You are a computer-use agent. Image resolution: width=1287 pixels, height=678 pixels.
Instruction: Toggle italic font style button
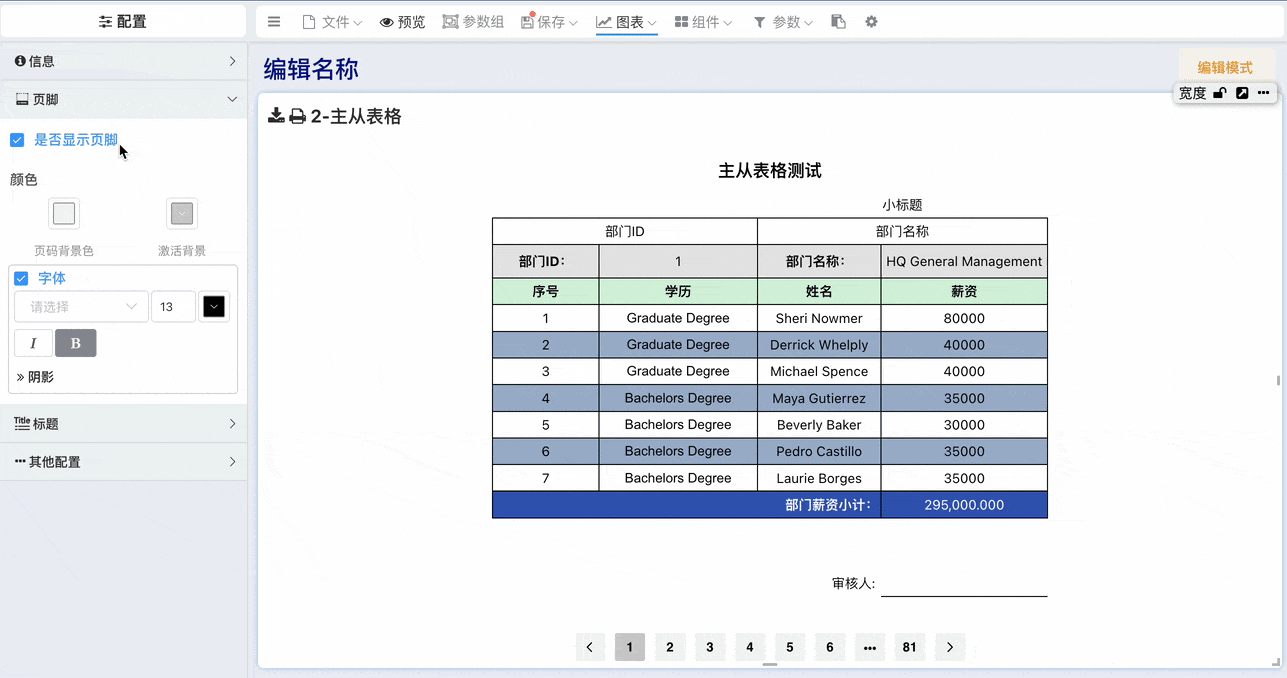click(33, 343)
